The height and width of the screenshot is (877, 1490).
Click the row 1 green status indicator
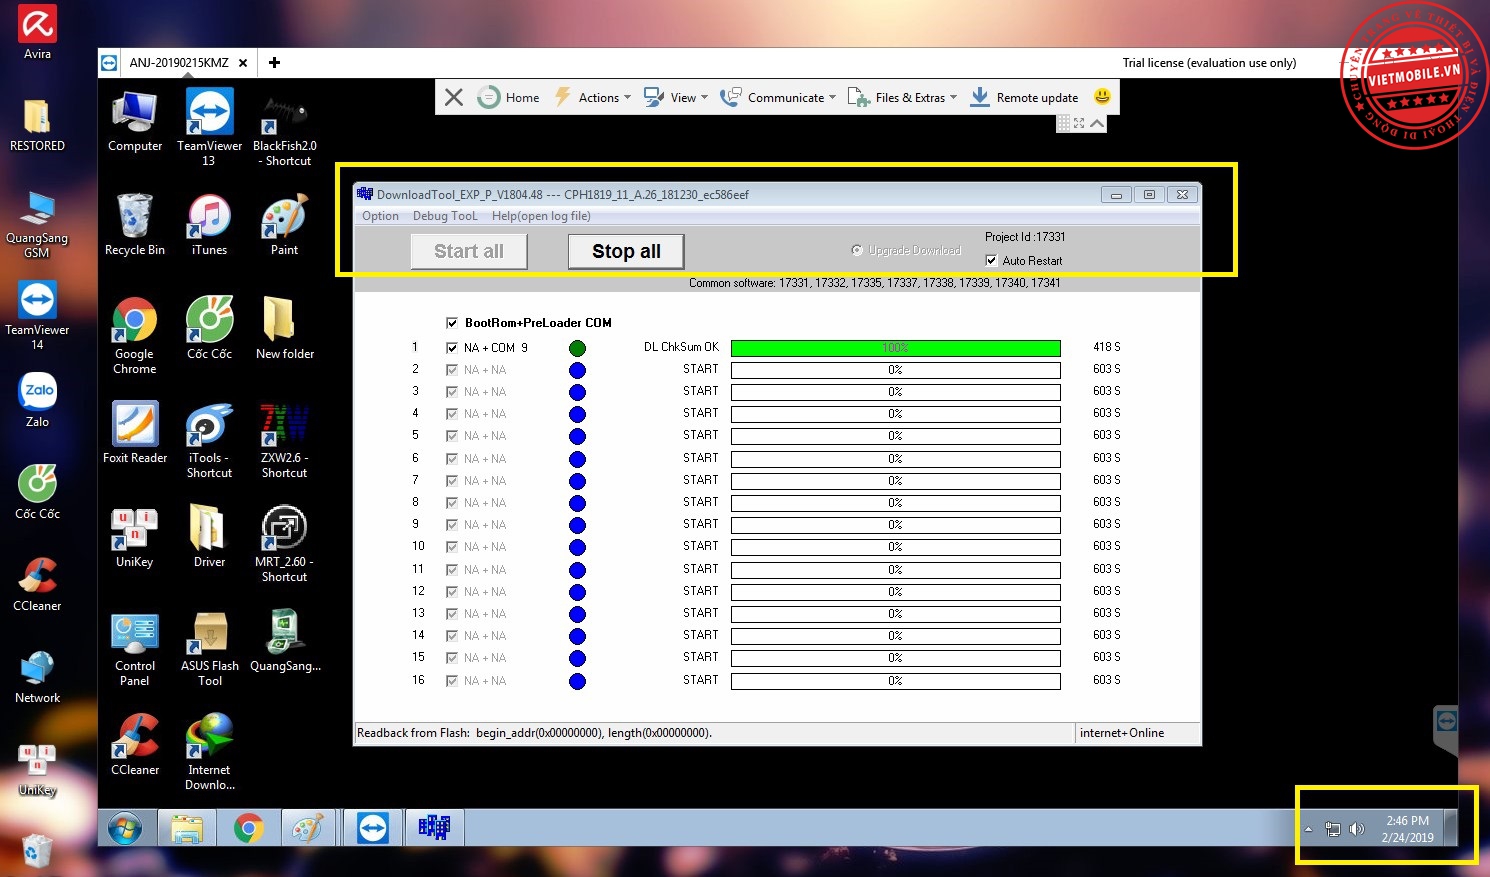click(x=577, y=348)
